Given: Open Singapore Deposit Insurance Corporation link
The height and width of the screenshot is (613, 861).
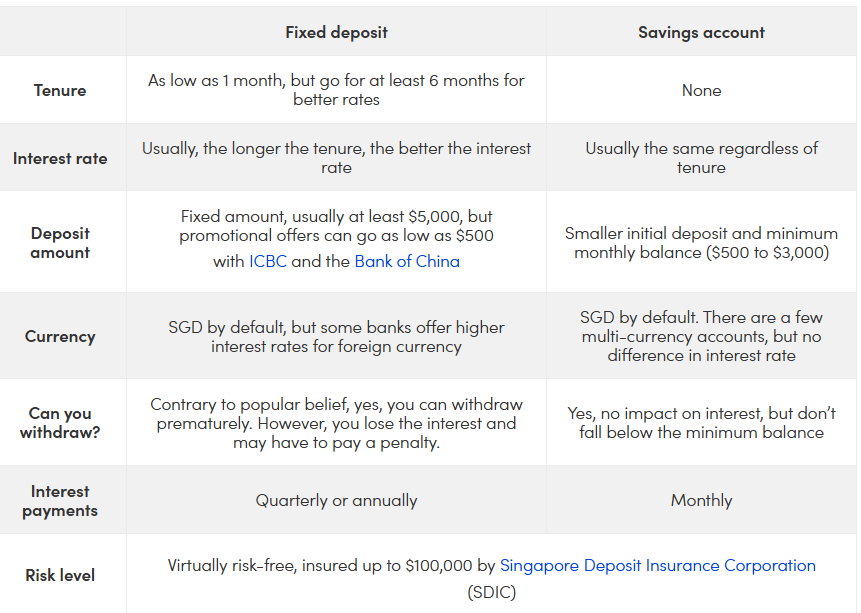Looking at the screenshot, I should click(x=657, y=566).
